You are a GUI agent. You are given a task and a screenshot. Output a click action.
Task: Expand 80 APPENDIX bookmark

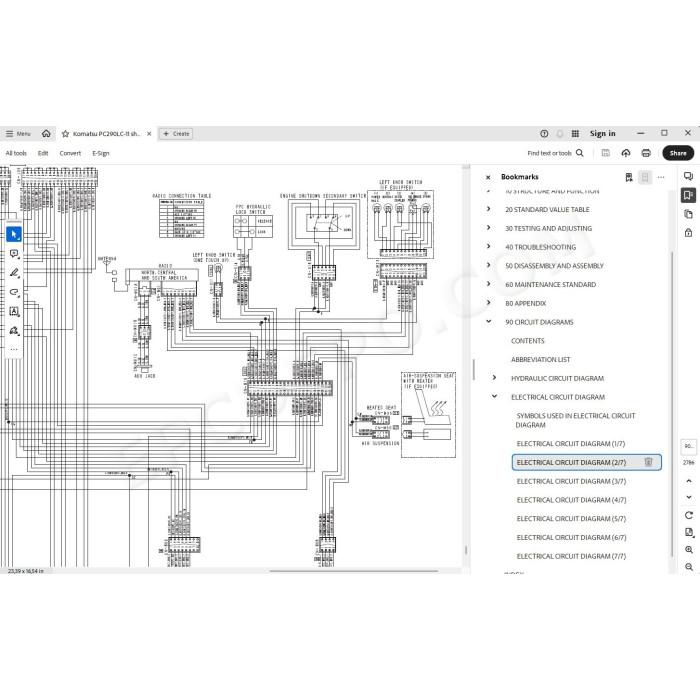click(x=488, y=303)
